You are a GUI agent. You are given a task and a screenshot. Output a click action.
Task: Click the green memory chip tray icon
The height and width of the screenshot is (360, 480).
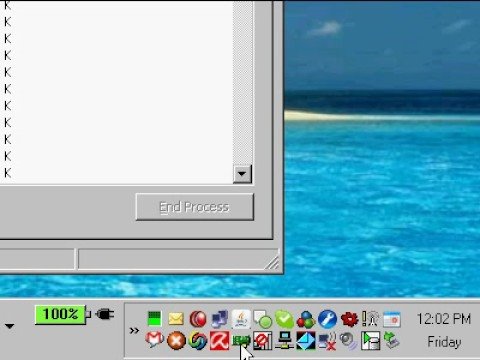[x=241, y=340]
